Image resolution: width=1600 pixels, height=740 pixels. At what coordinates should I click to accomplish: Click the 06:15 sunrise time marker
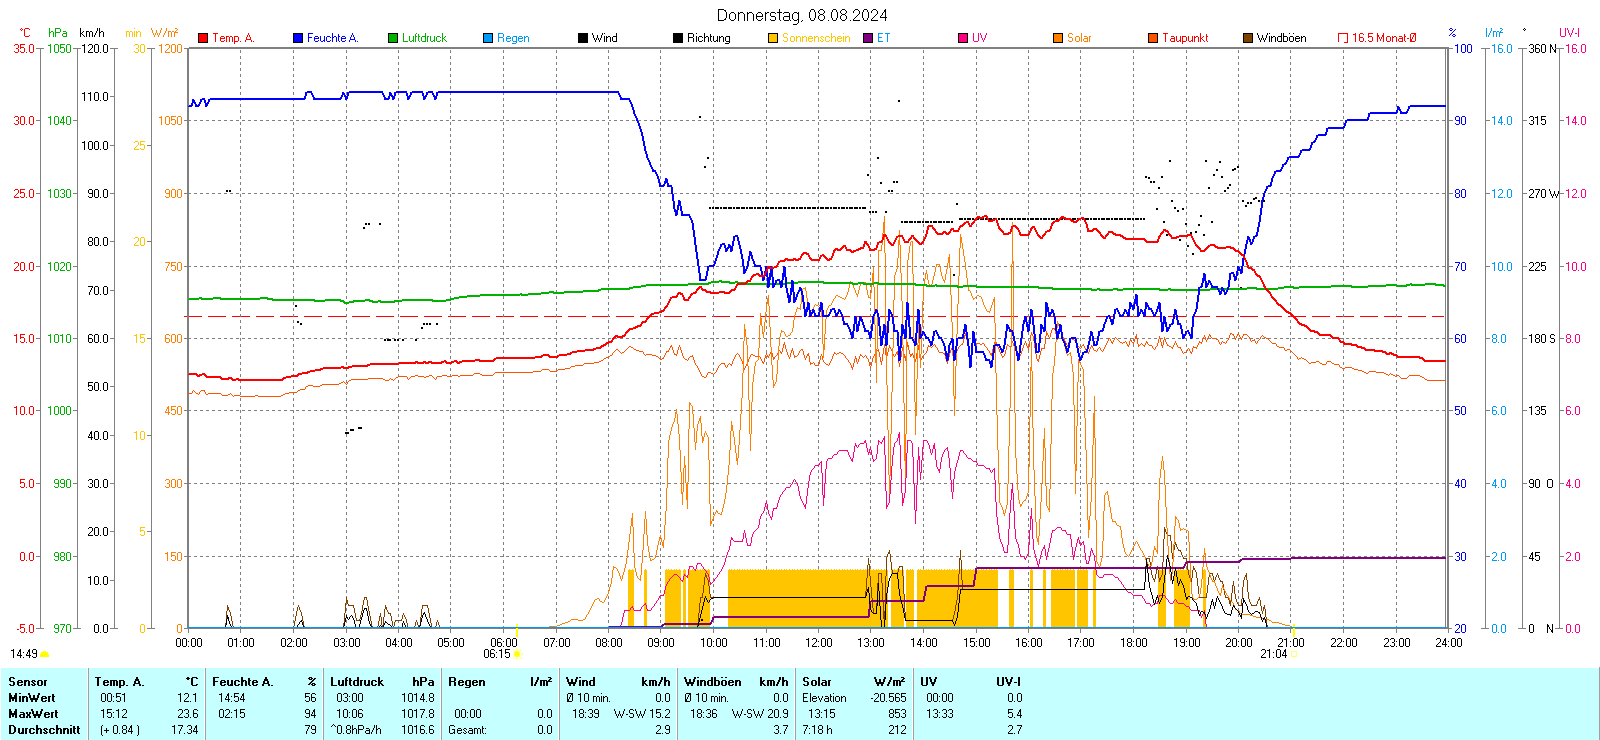[x=497, y=654]
